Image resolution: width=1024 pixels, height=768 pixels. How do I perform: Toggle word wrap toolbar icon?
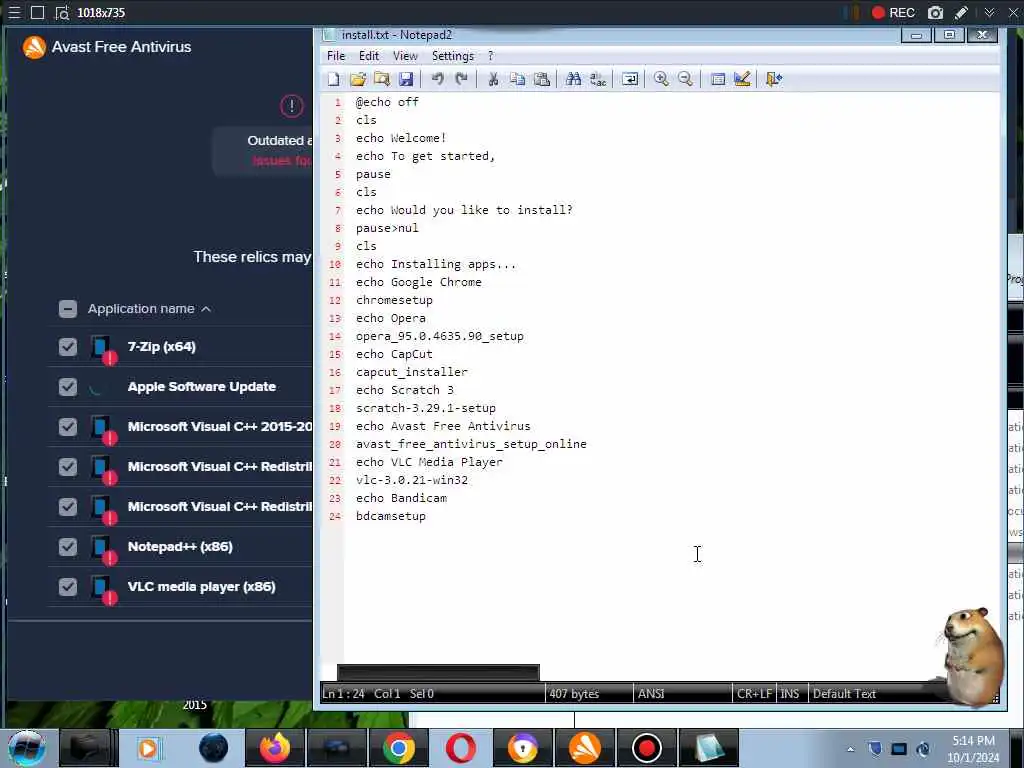630,79
